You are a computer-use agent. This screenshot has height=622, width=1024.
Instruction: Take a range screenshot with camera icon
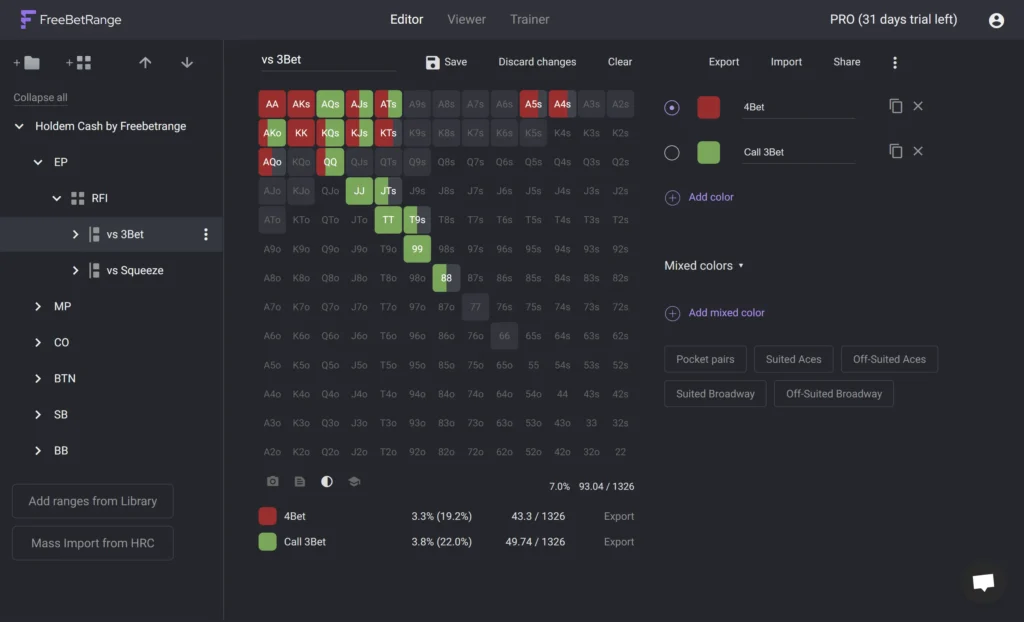point(272,482)
